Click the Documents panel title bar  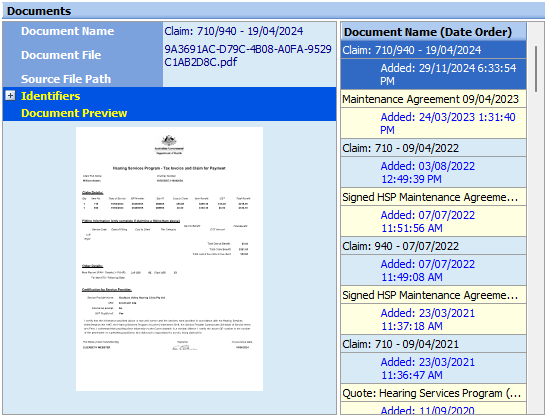point(274,11)
